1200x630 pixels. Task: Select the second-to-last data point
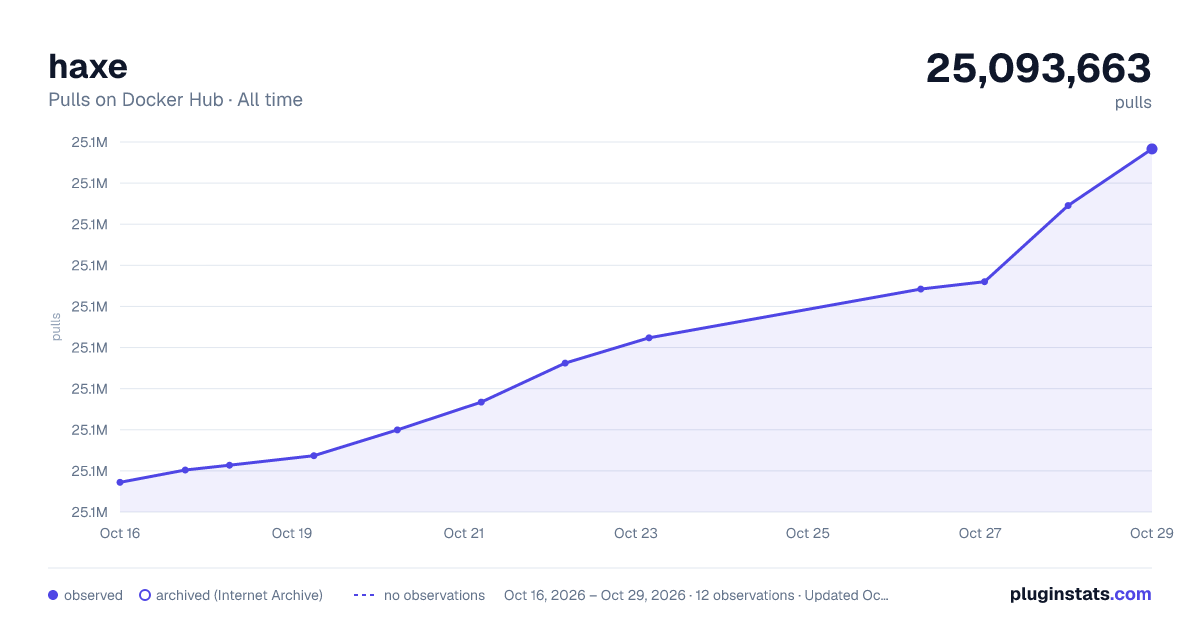click(x=1068, y=206)
